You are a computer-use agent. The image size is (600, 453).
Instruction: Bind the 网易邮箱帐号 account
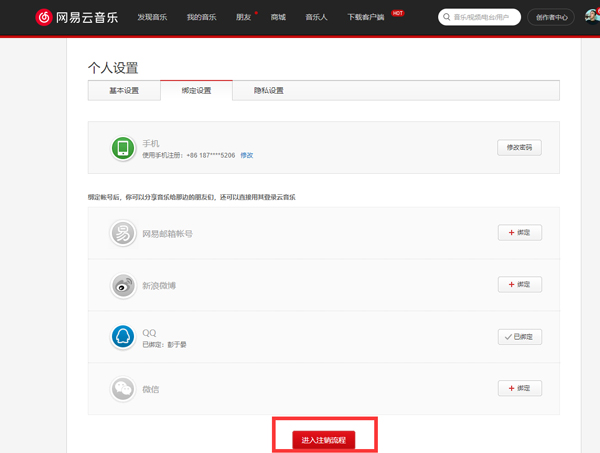(519, 233)
